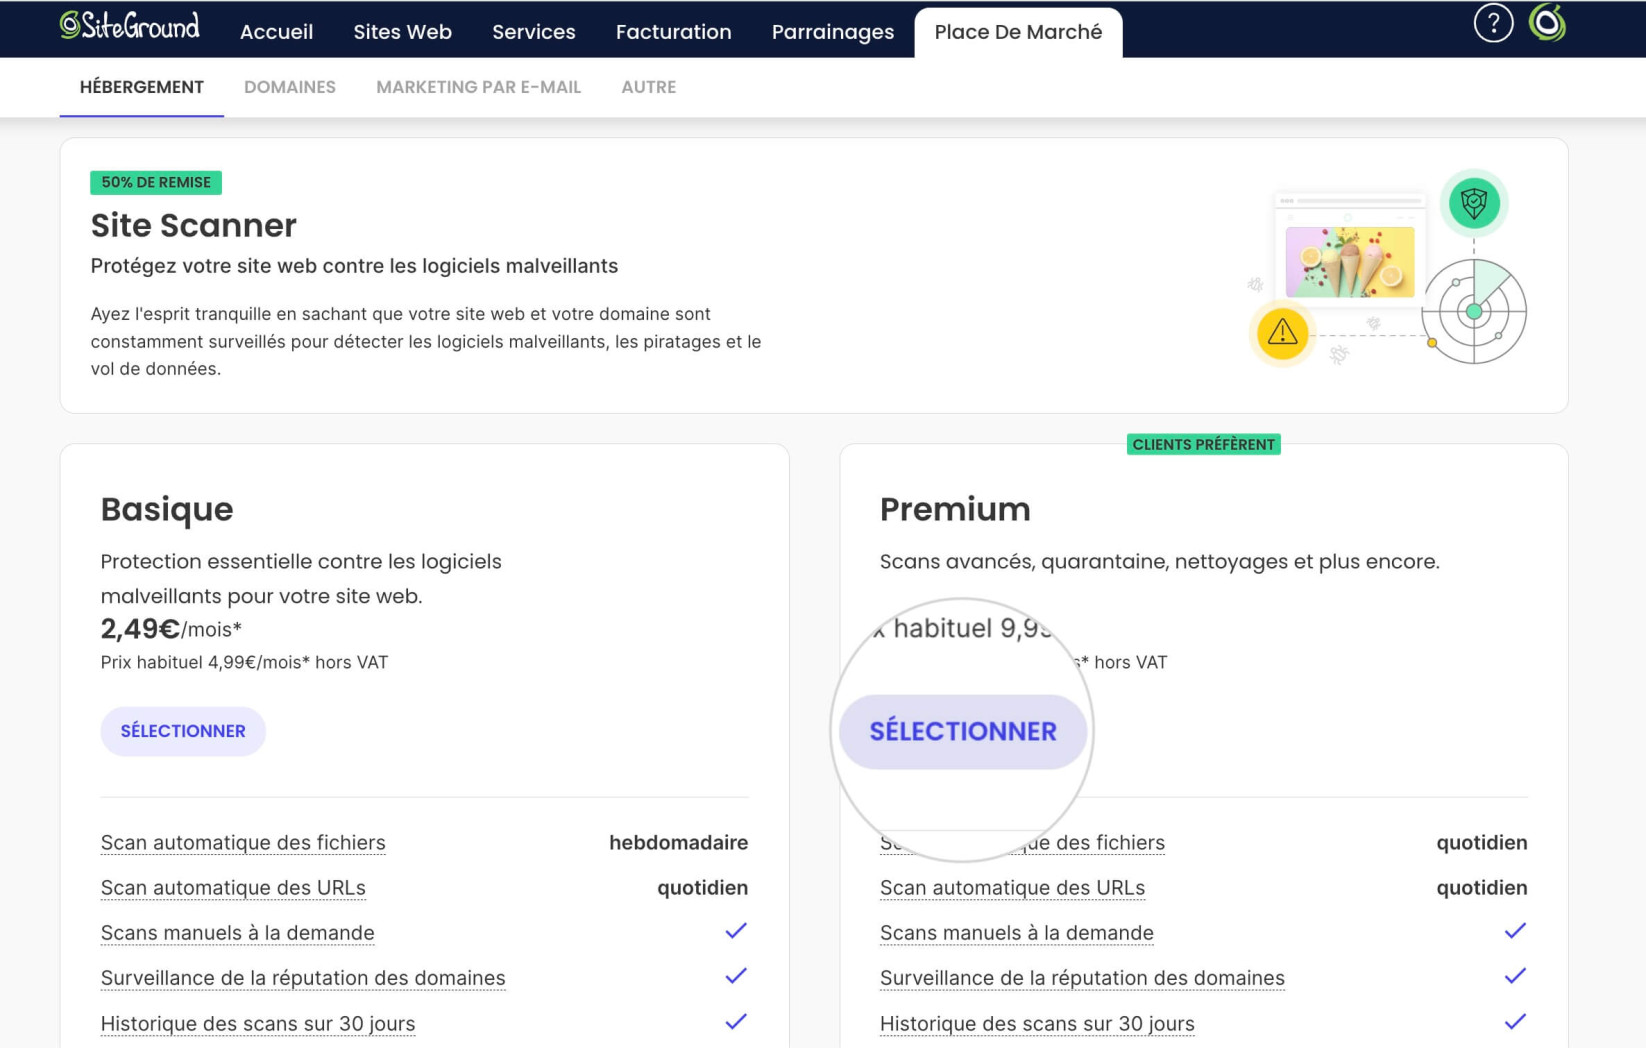Click Basique 'Scan automatique des fichiers' link

(243, 842)
